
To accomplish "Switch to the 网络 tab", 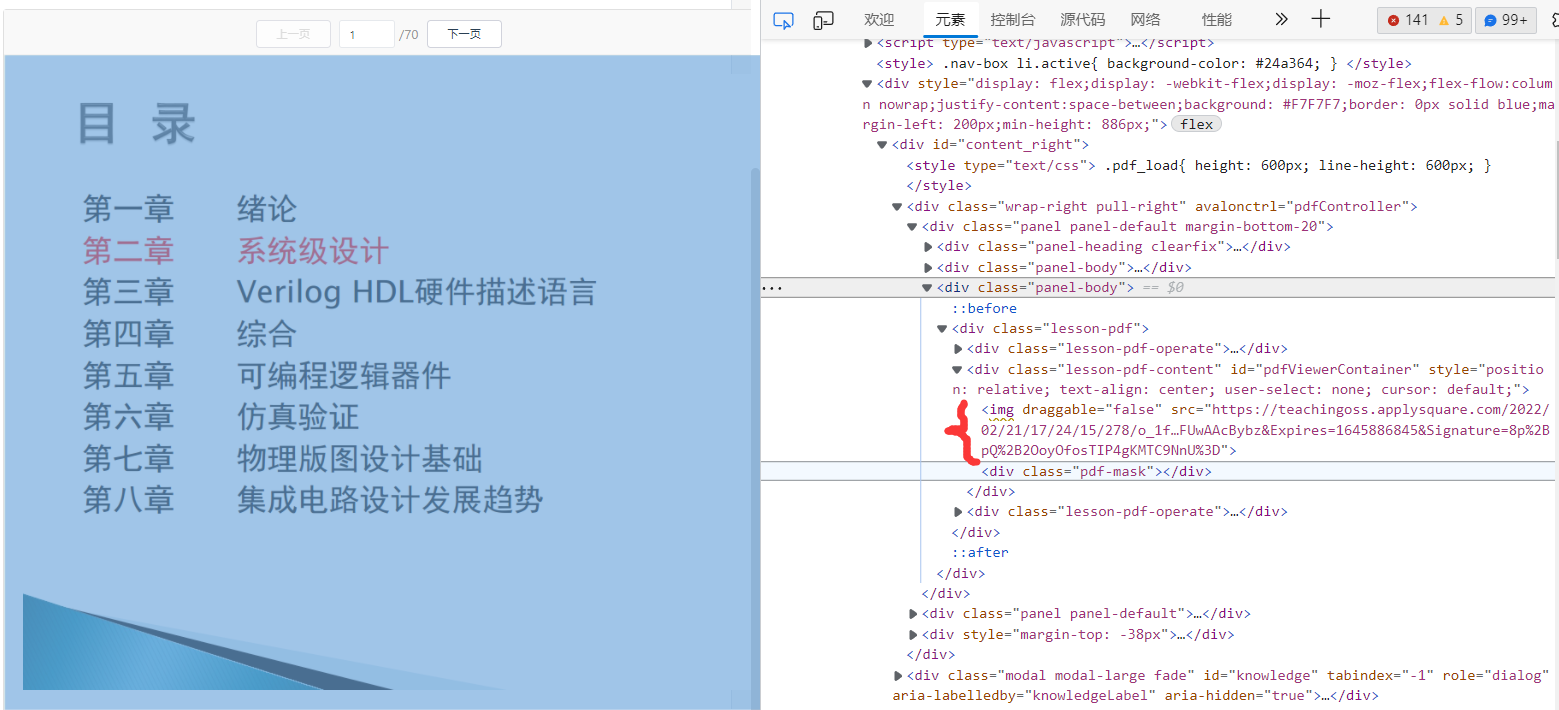I will (x=1145, y=19).
